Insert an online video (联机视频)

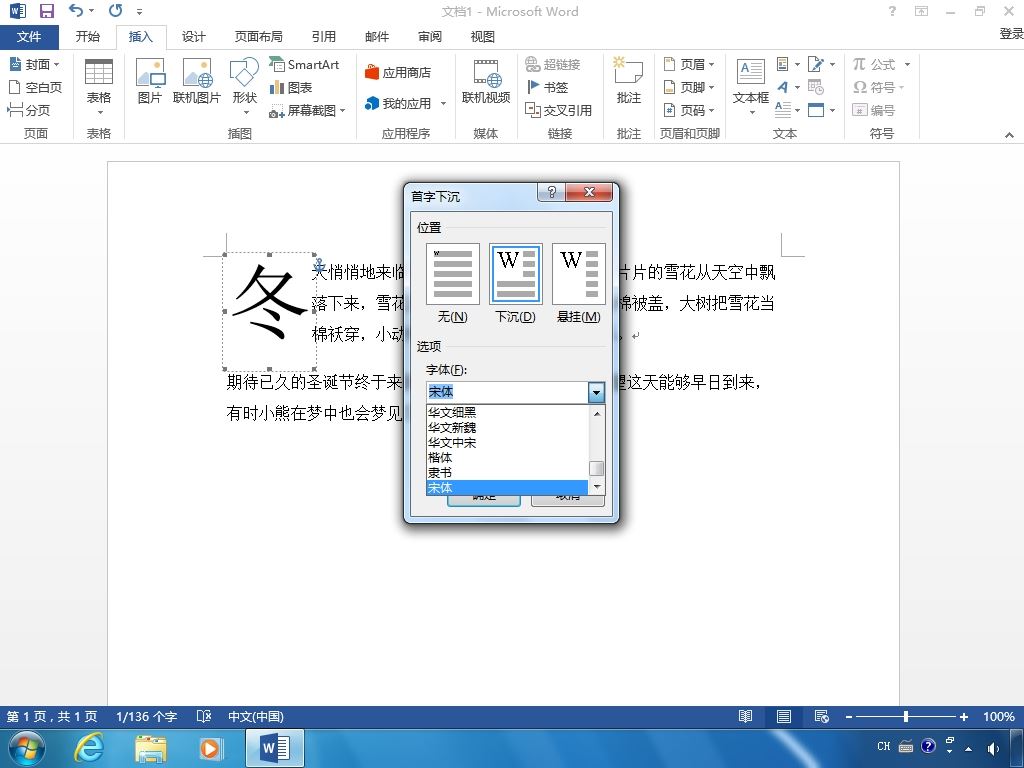pyautogui.click(x=486, y=81)
